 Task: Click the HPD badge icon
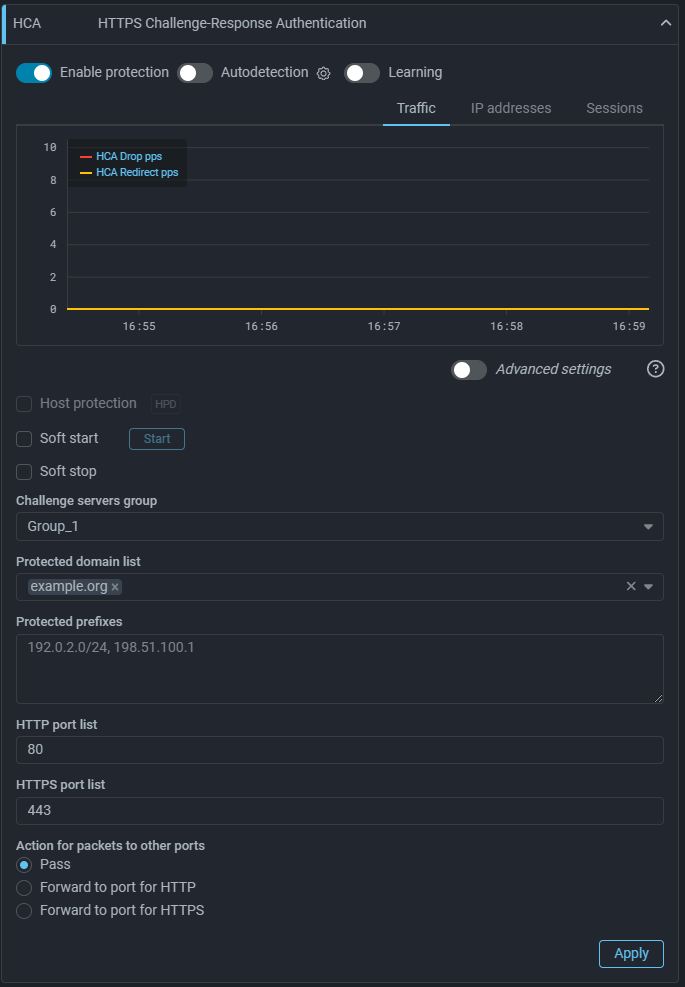pos(165,404)
